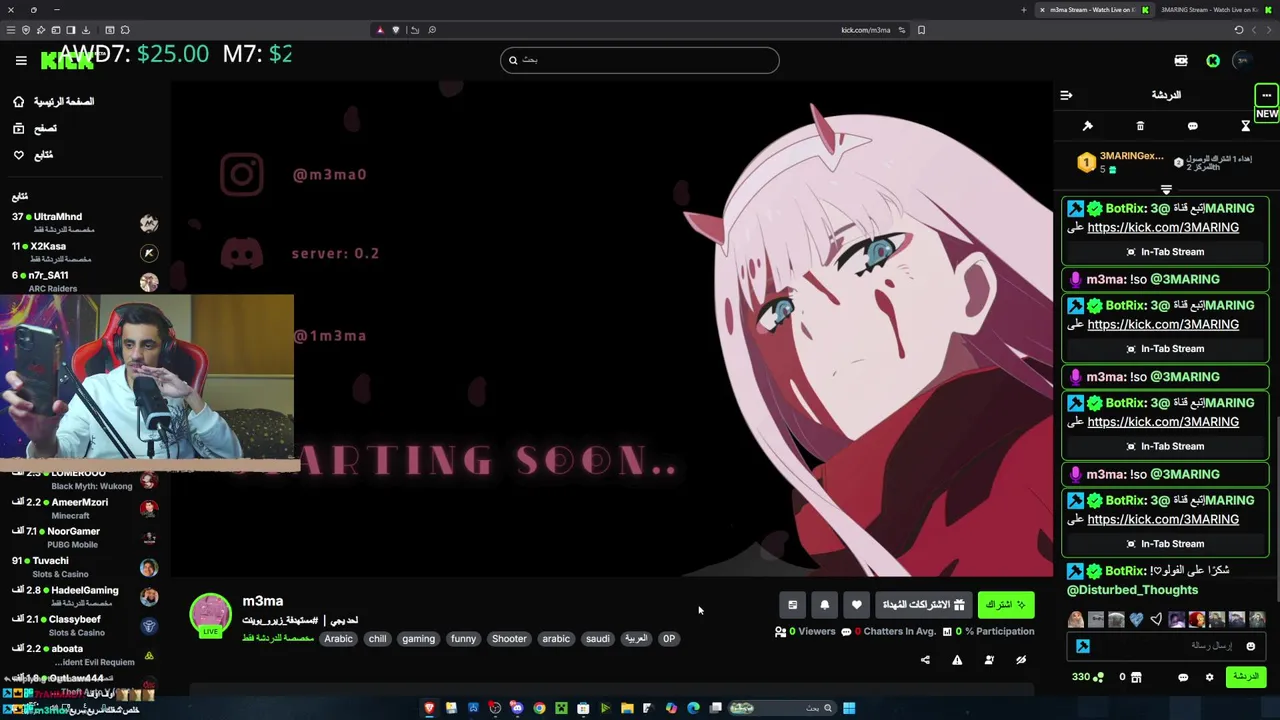Viewport: 1280px width, 720px height.
Task: Click the kick.com/m3ma address bar
Action: (865, 30)
